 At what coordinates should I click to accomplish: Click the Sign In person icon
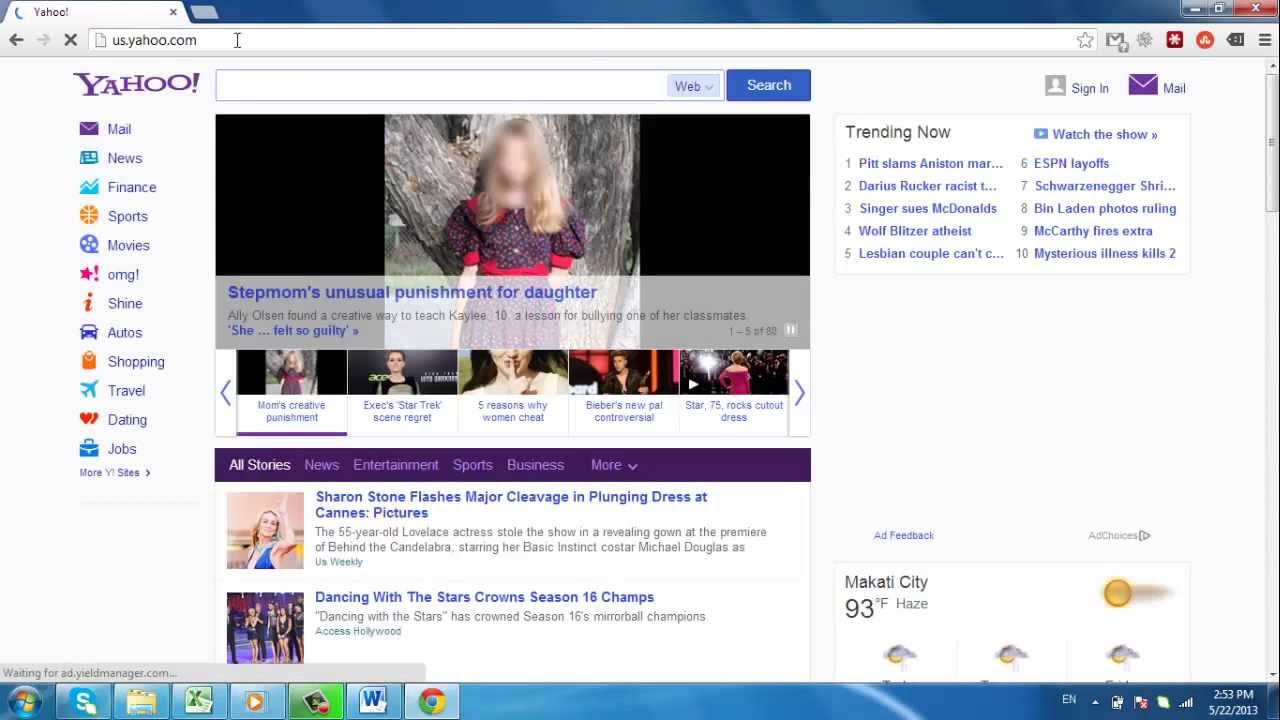(1055, 86)
